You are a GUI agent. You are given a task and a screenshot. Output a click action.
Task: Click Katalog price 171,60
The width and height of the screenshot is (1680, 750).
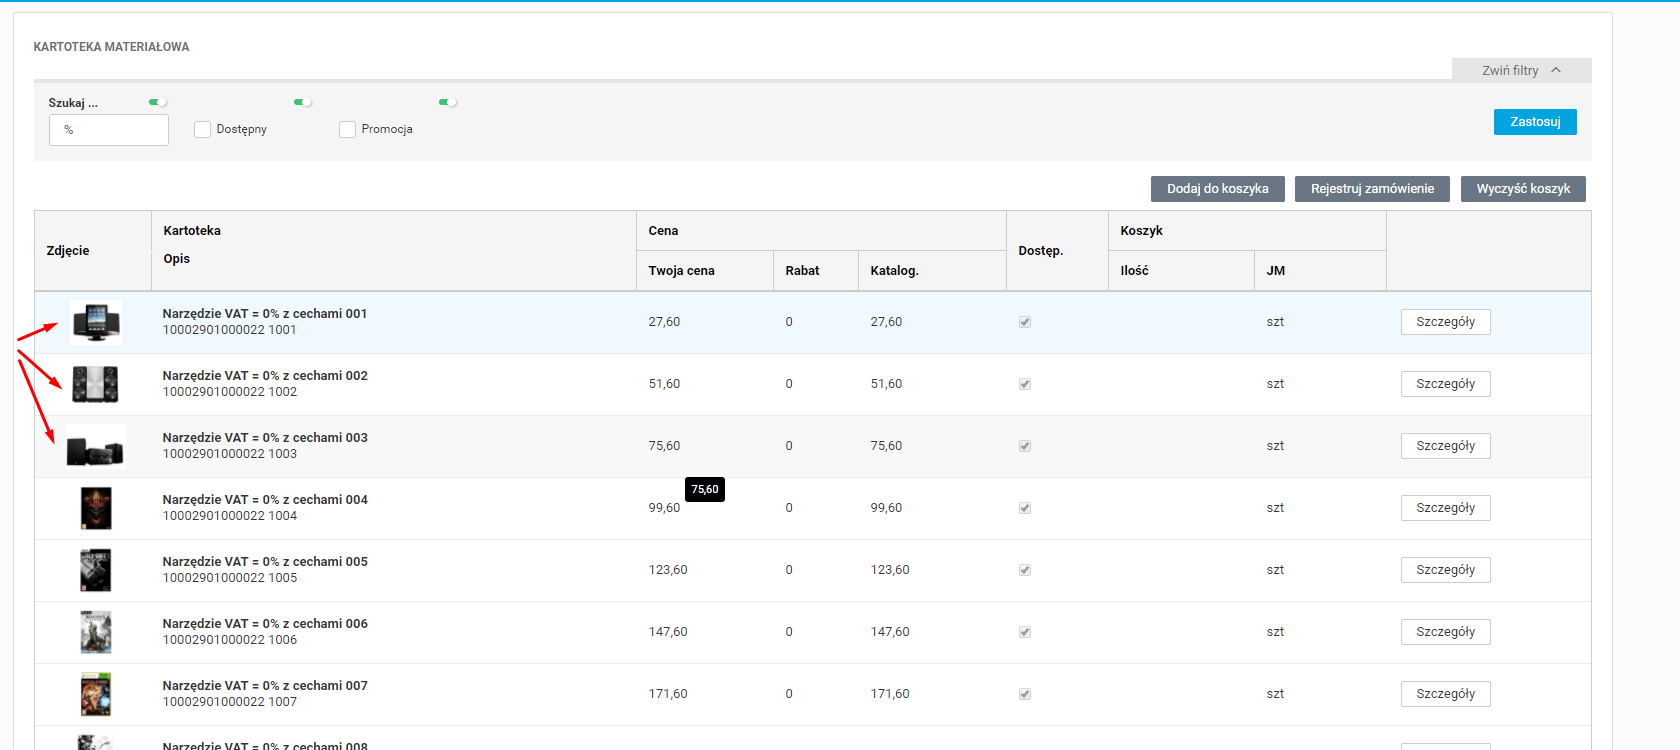[890, 694]
